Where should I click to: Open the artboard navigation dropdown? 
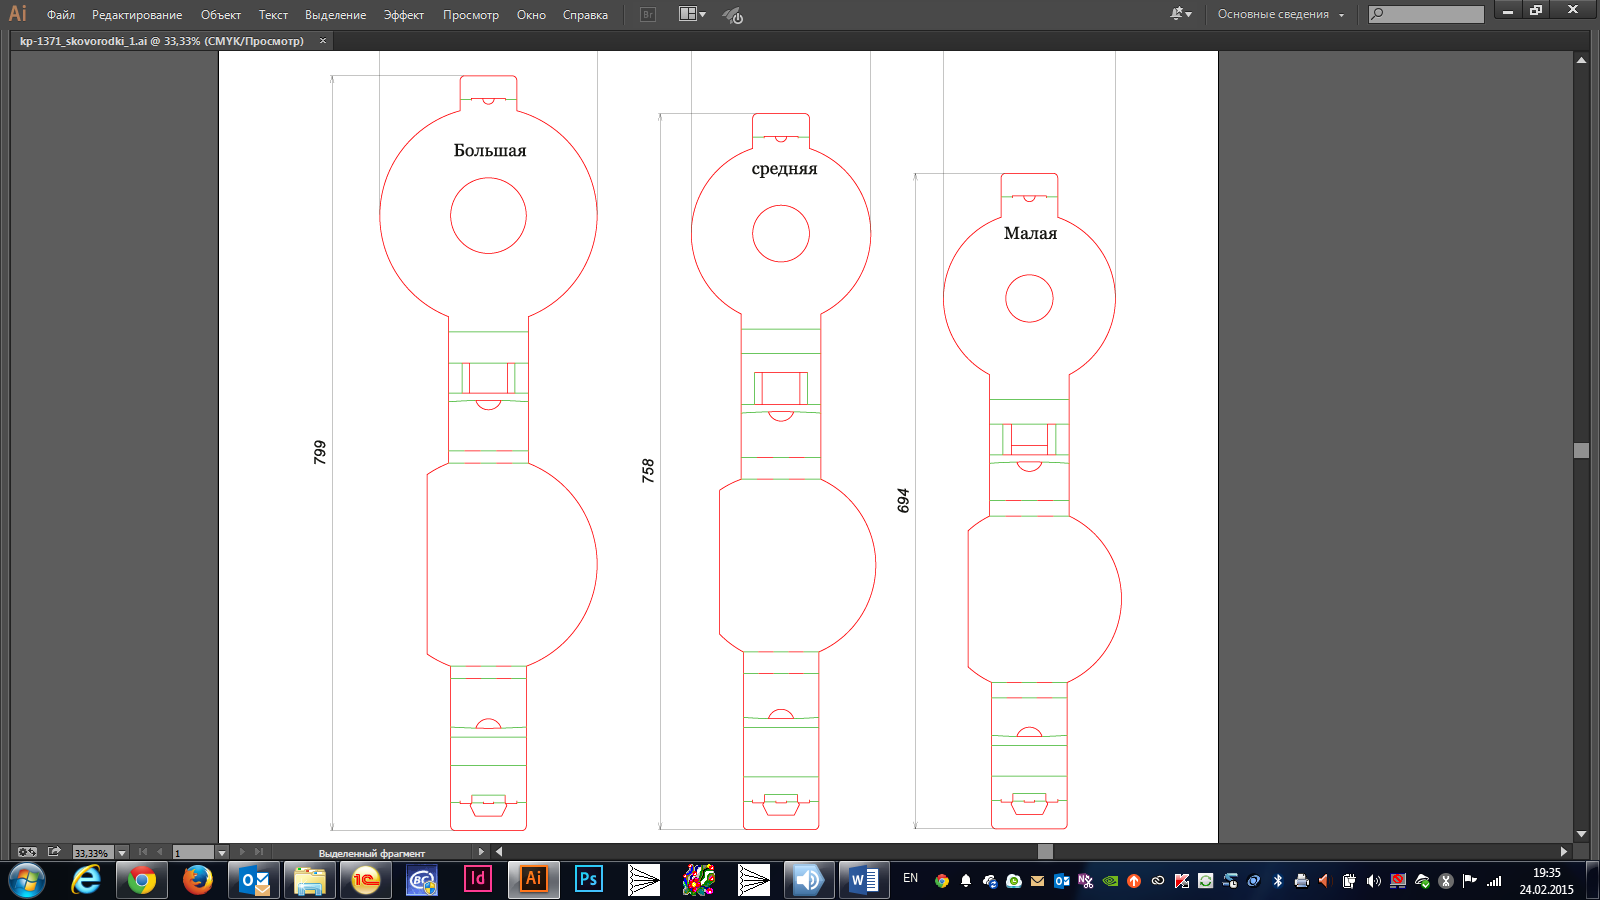pyautogui.click(x=222, y=853)
